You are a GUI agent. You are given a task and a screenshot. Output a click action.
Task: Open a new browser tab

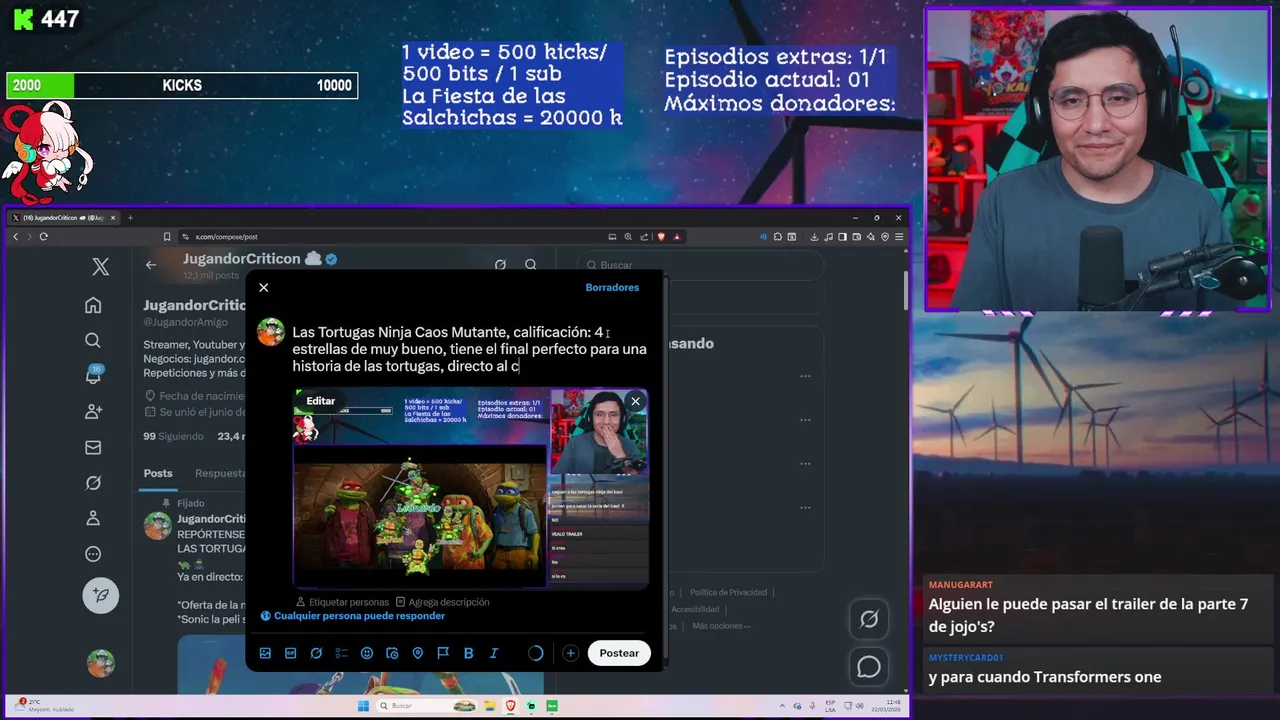[x=130, y=217]
